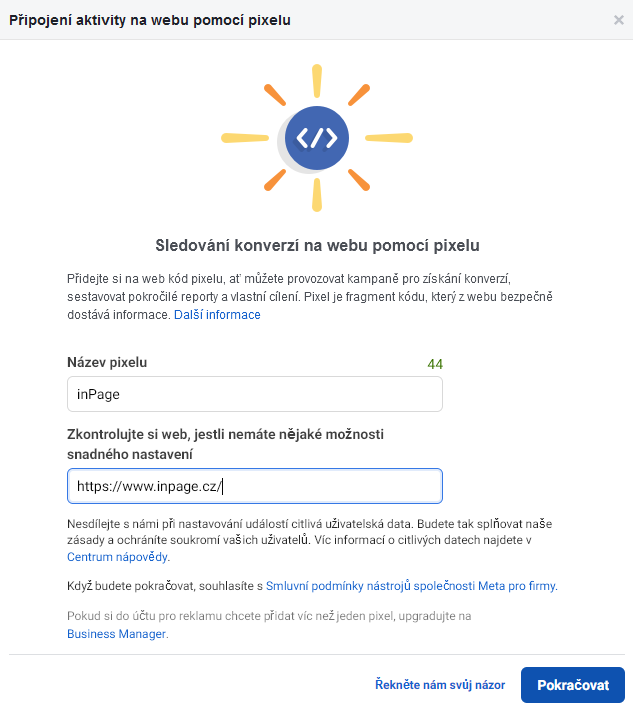Focus the Název pixelu field containing inPage

click(x=255, y=394)
